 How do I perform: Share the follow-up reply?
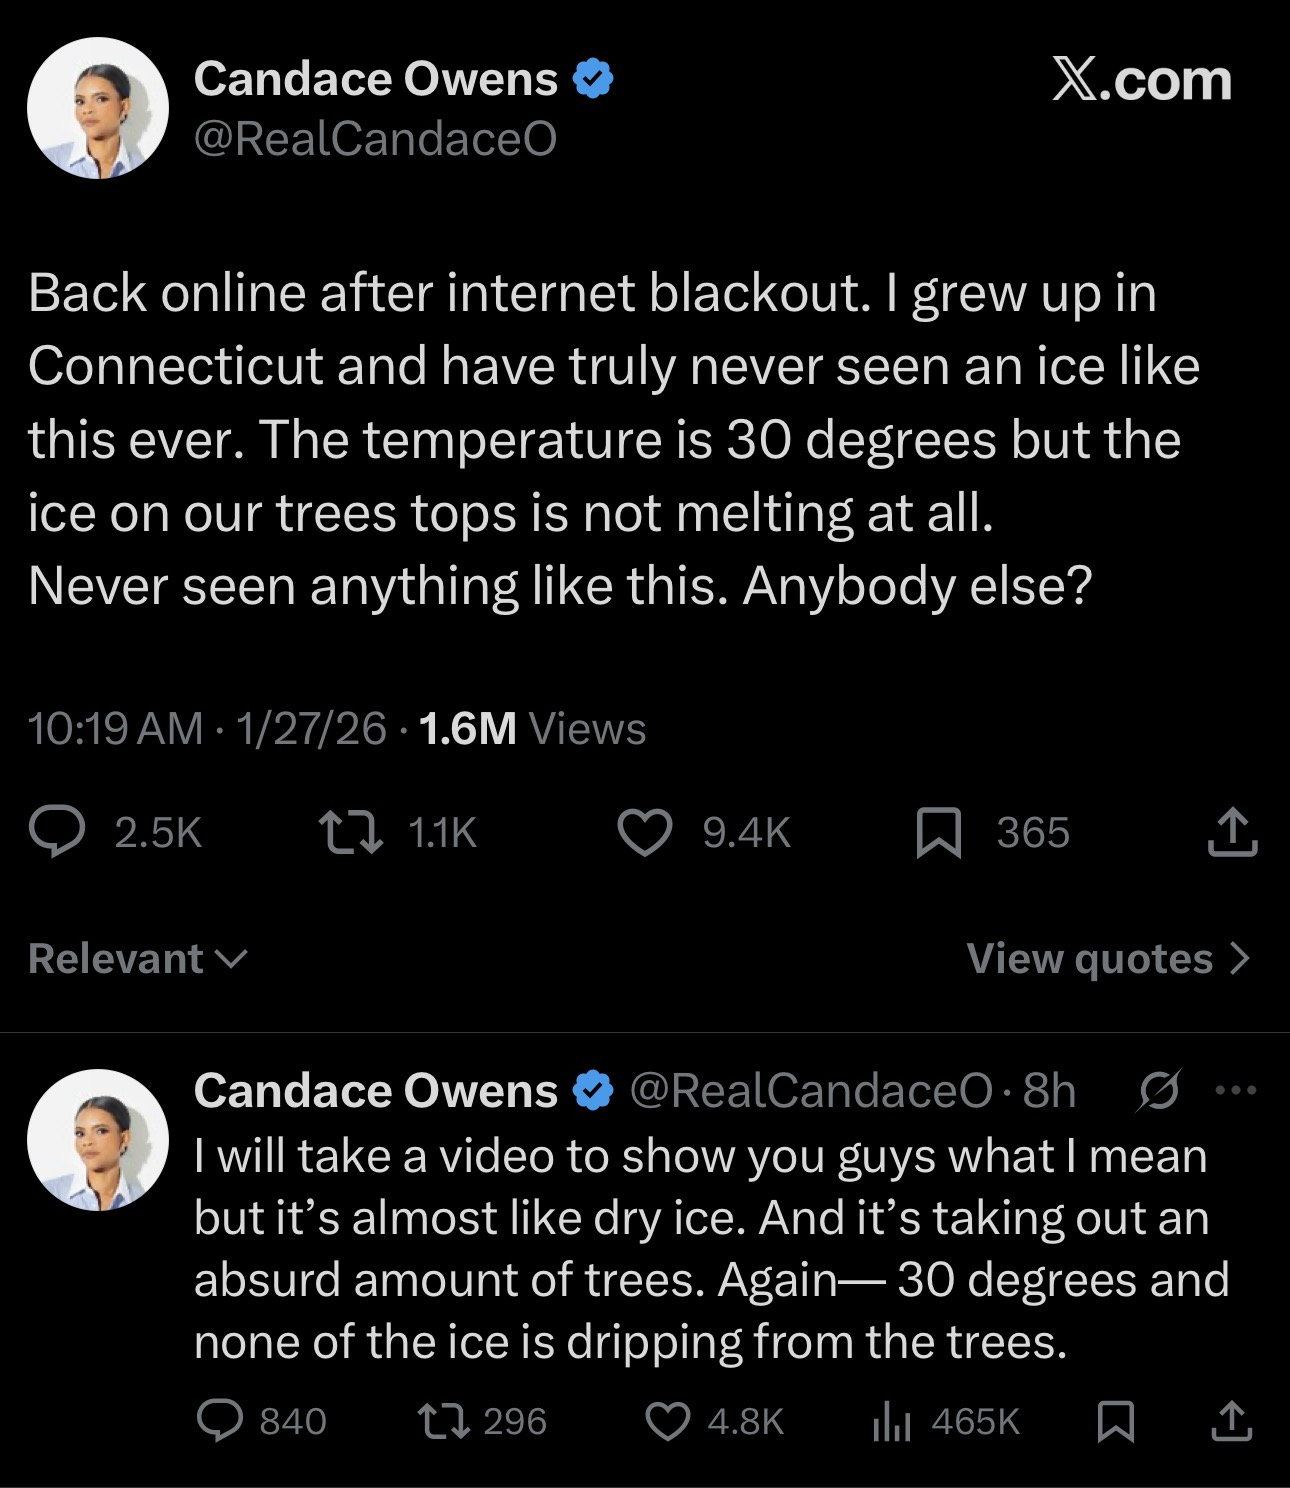1231,1421
